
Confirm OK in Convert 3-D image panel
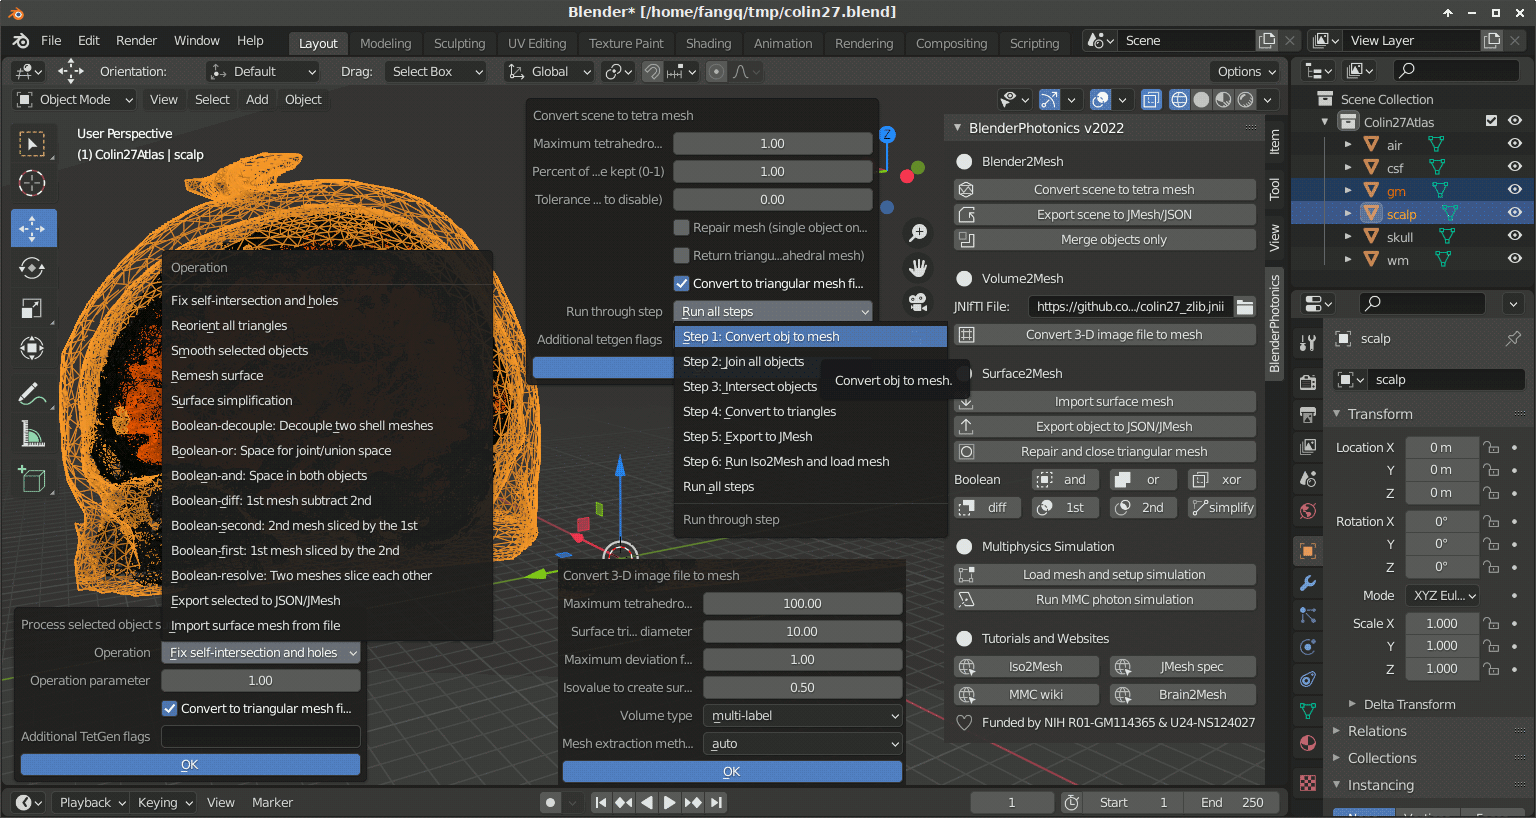click(732, 771)
